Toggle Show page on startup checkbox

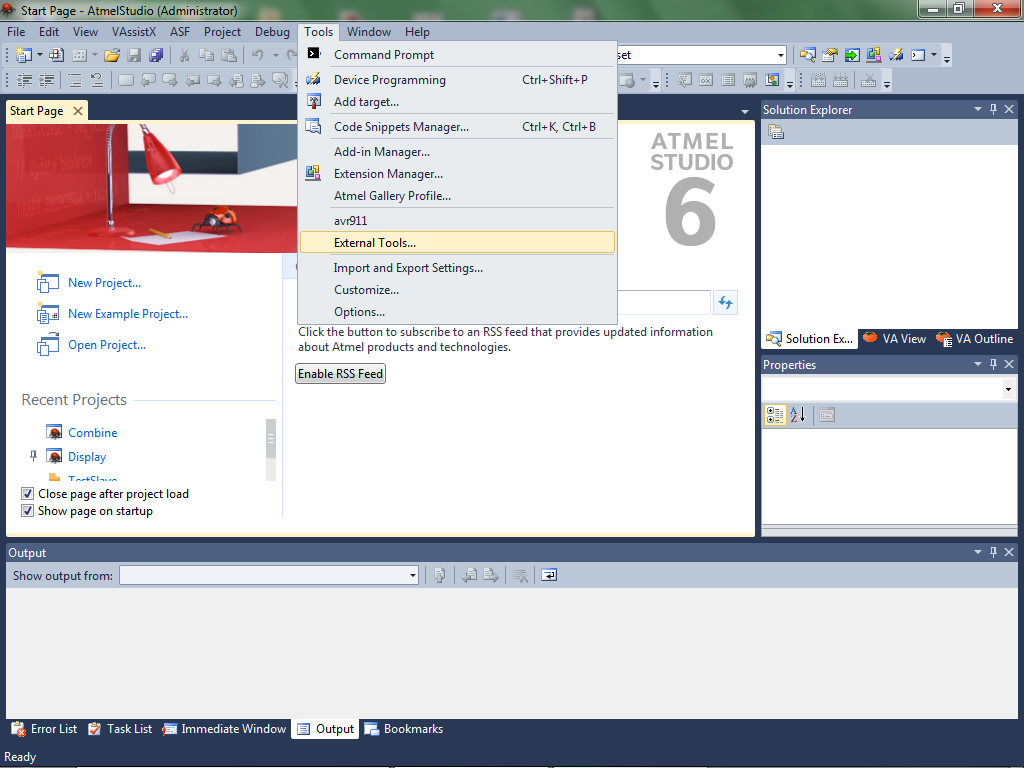click(x=27, y=511)
